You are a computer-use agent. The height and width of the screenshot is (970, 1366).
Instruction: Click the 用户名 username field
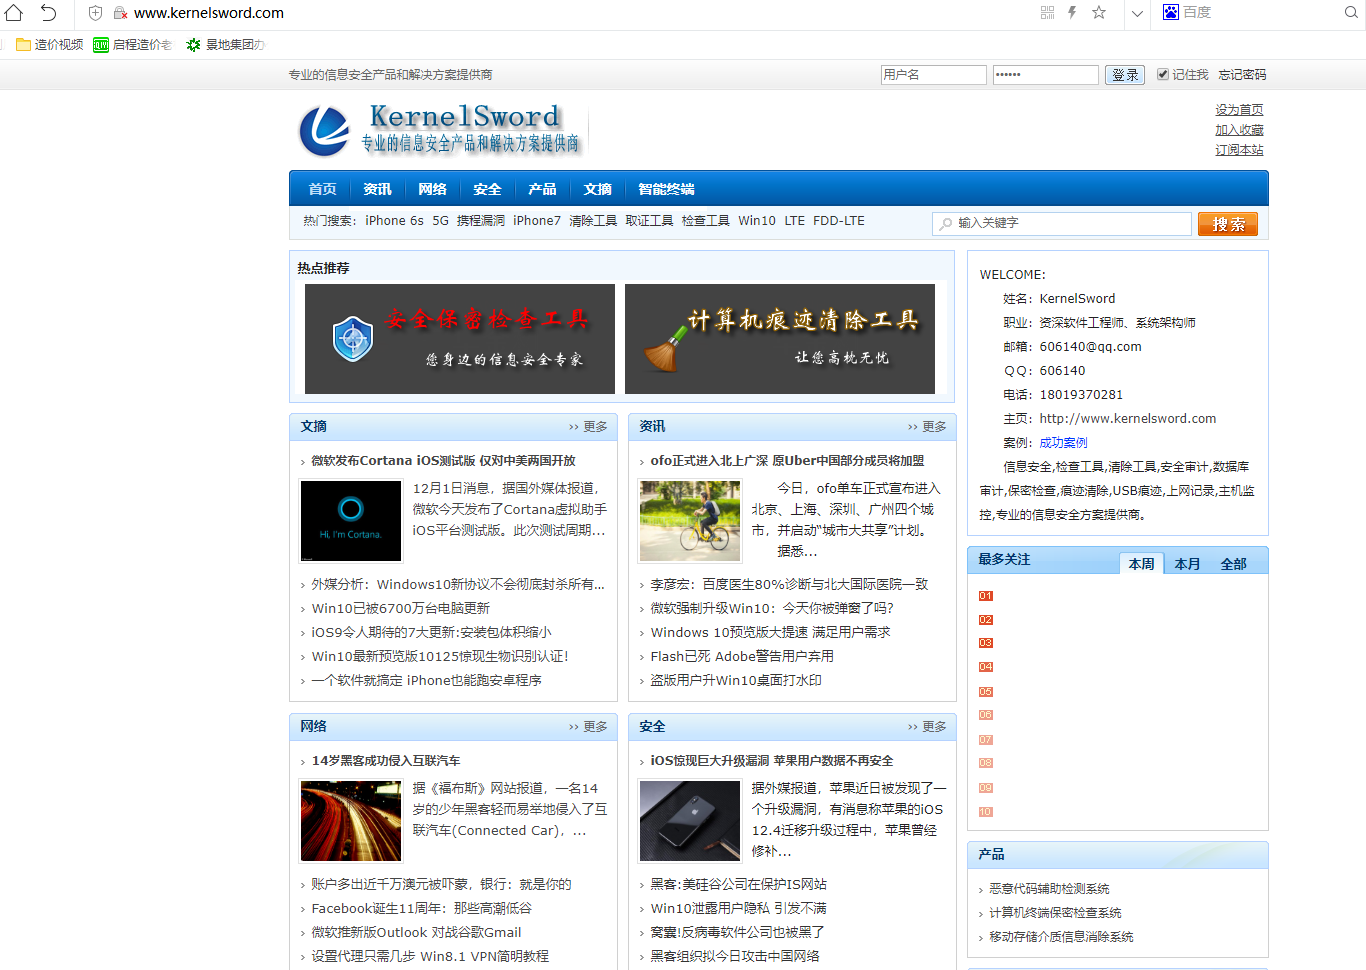pos(934,75)
